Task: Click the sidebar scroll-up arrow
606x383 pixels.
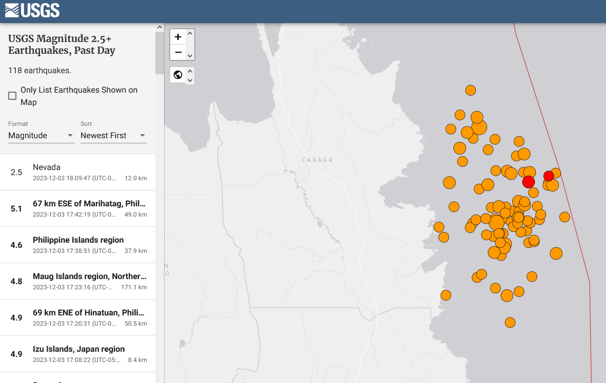Action: tap(160, 27)
